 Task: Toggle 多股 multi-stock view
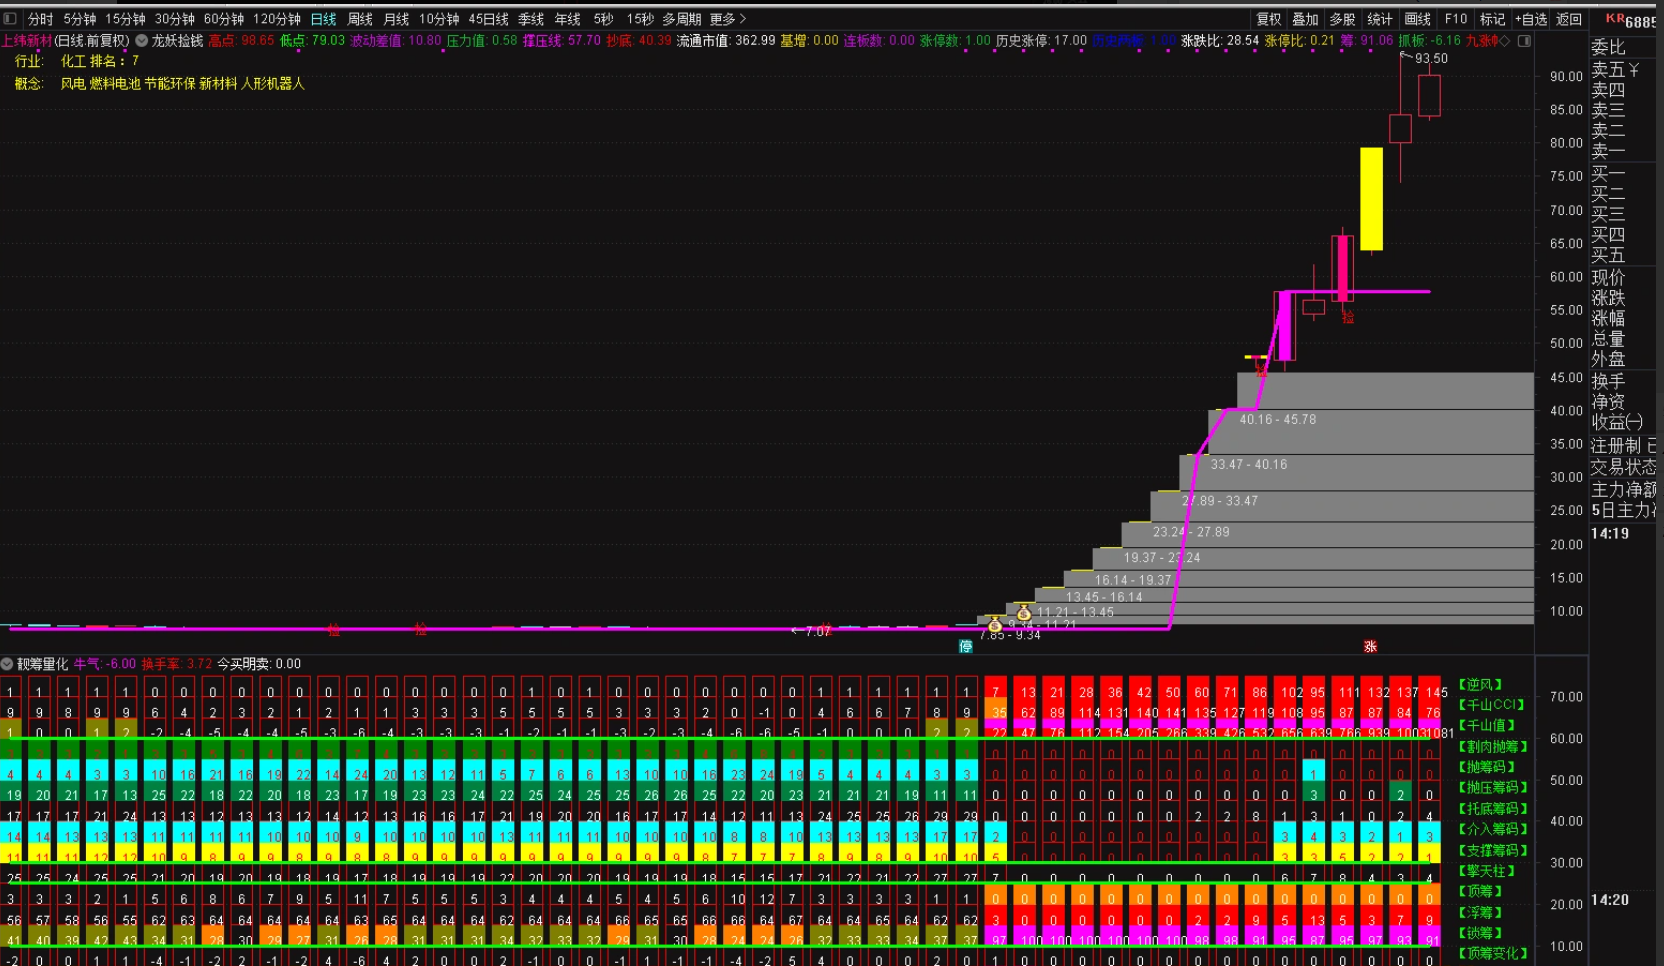click(1342, 19)
